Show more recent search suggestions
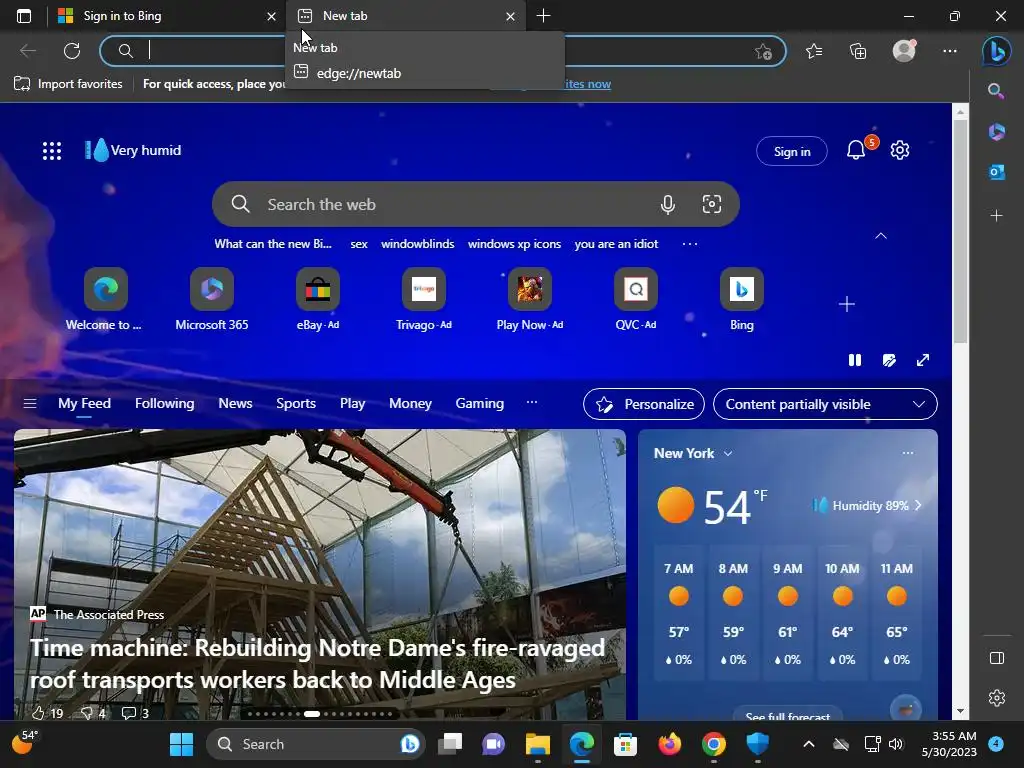1024x768 pixels. 690,244
